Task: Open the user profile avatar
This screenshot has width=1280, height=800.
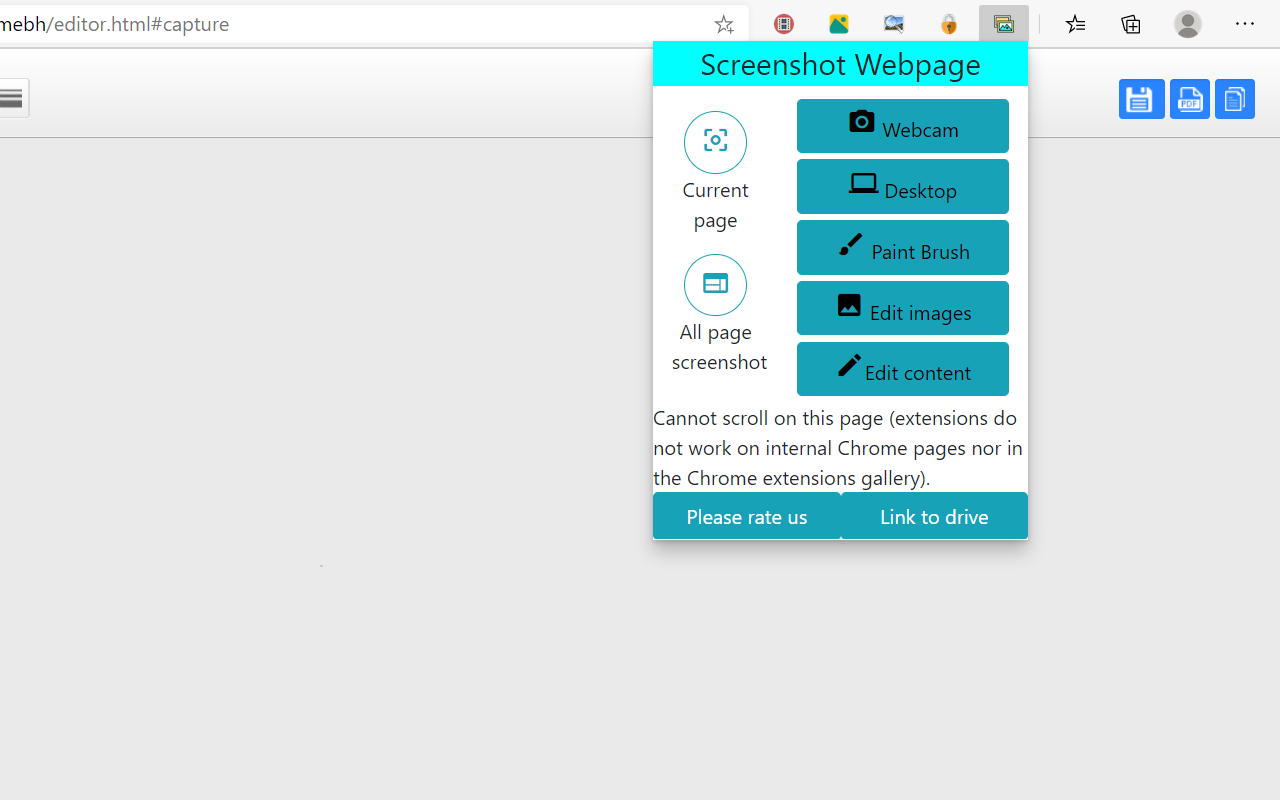Action: (1187, 24)
